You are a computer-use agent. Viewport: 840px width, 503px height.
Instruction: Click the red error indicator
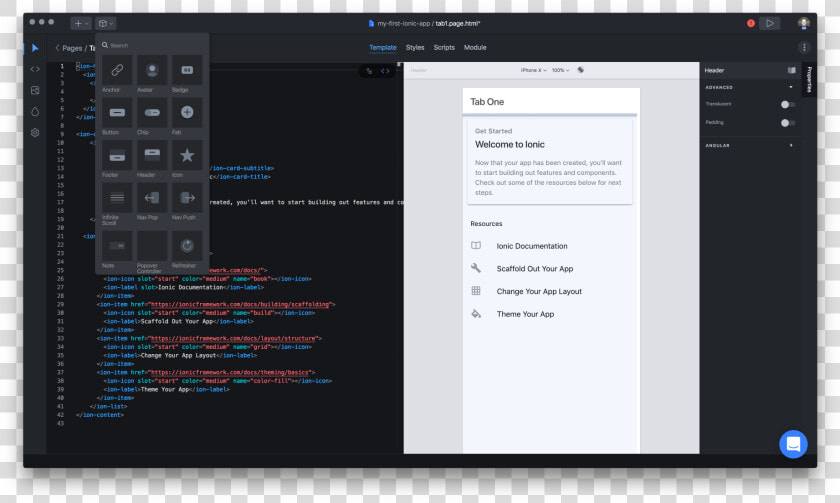[751, 23]
